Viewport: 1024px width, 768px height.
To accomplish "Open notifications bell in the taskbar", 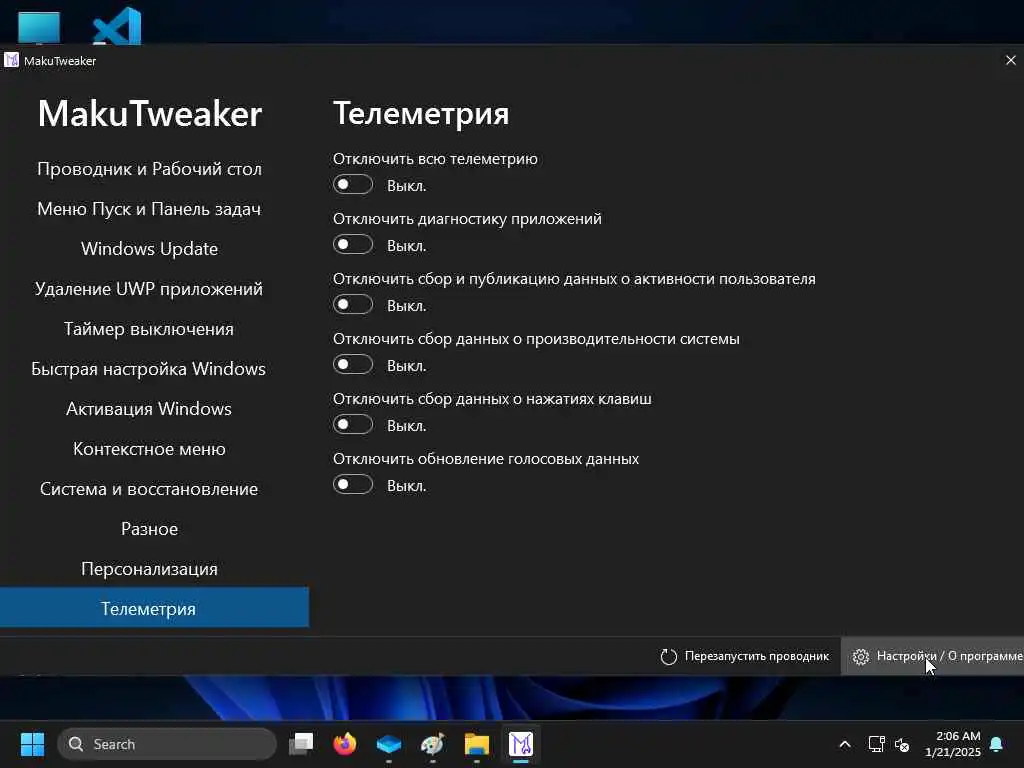I will pos(997,744).
